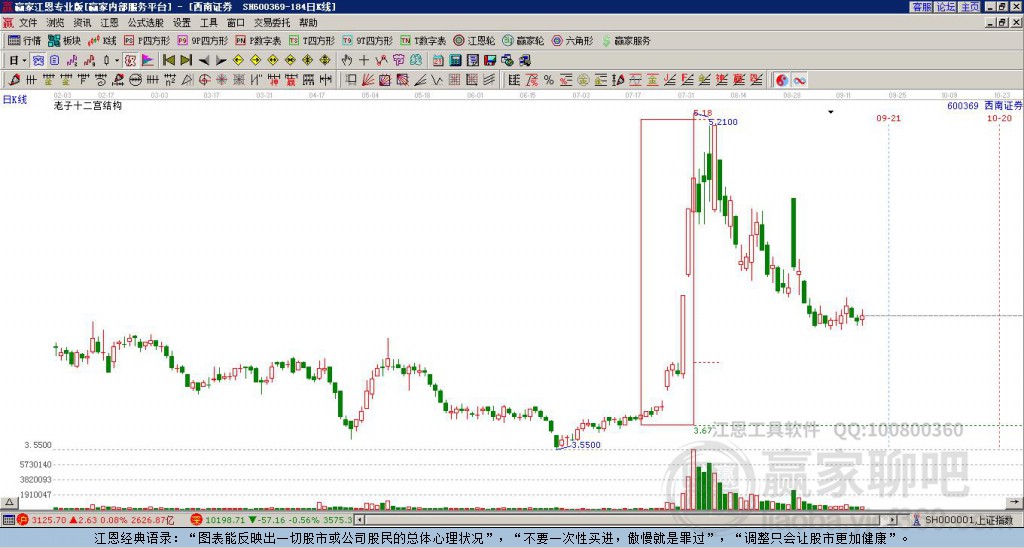Click the Shanghai index 3125.70 status value

coord(49,520)
